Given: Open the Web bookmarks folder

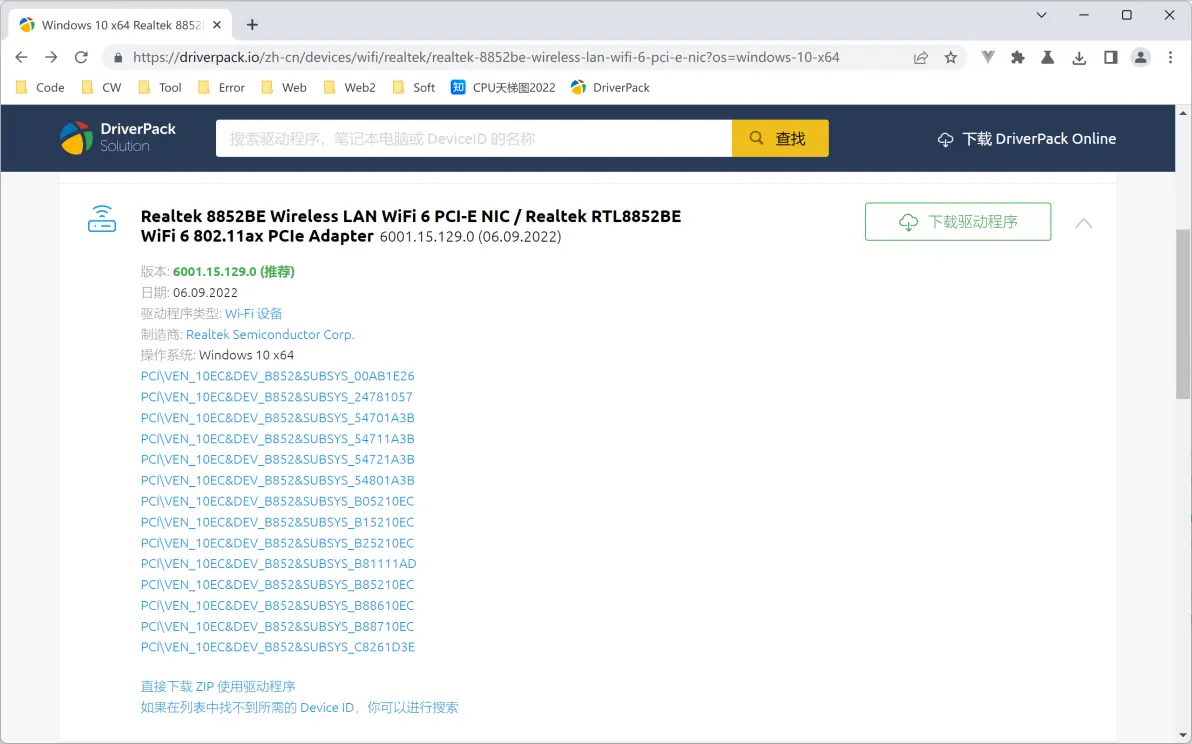Looking at the screenshot, I should 284,87.
